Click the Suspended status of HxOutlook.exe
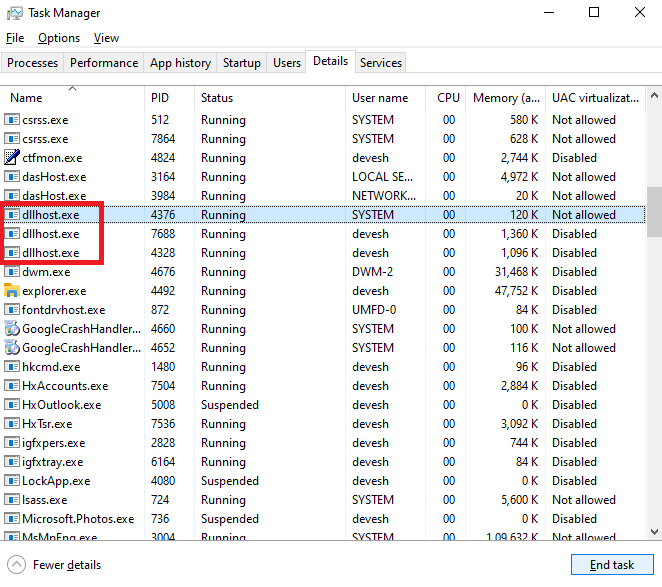This screenshot has width=662, height=587. coord(230,405)
